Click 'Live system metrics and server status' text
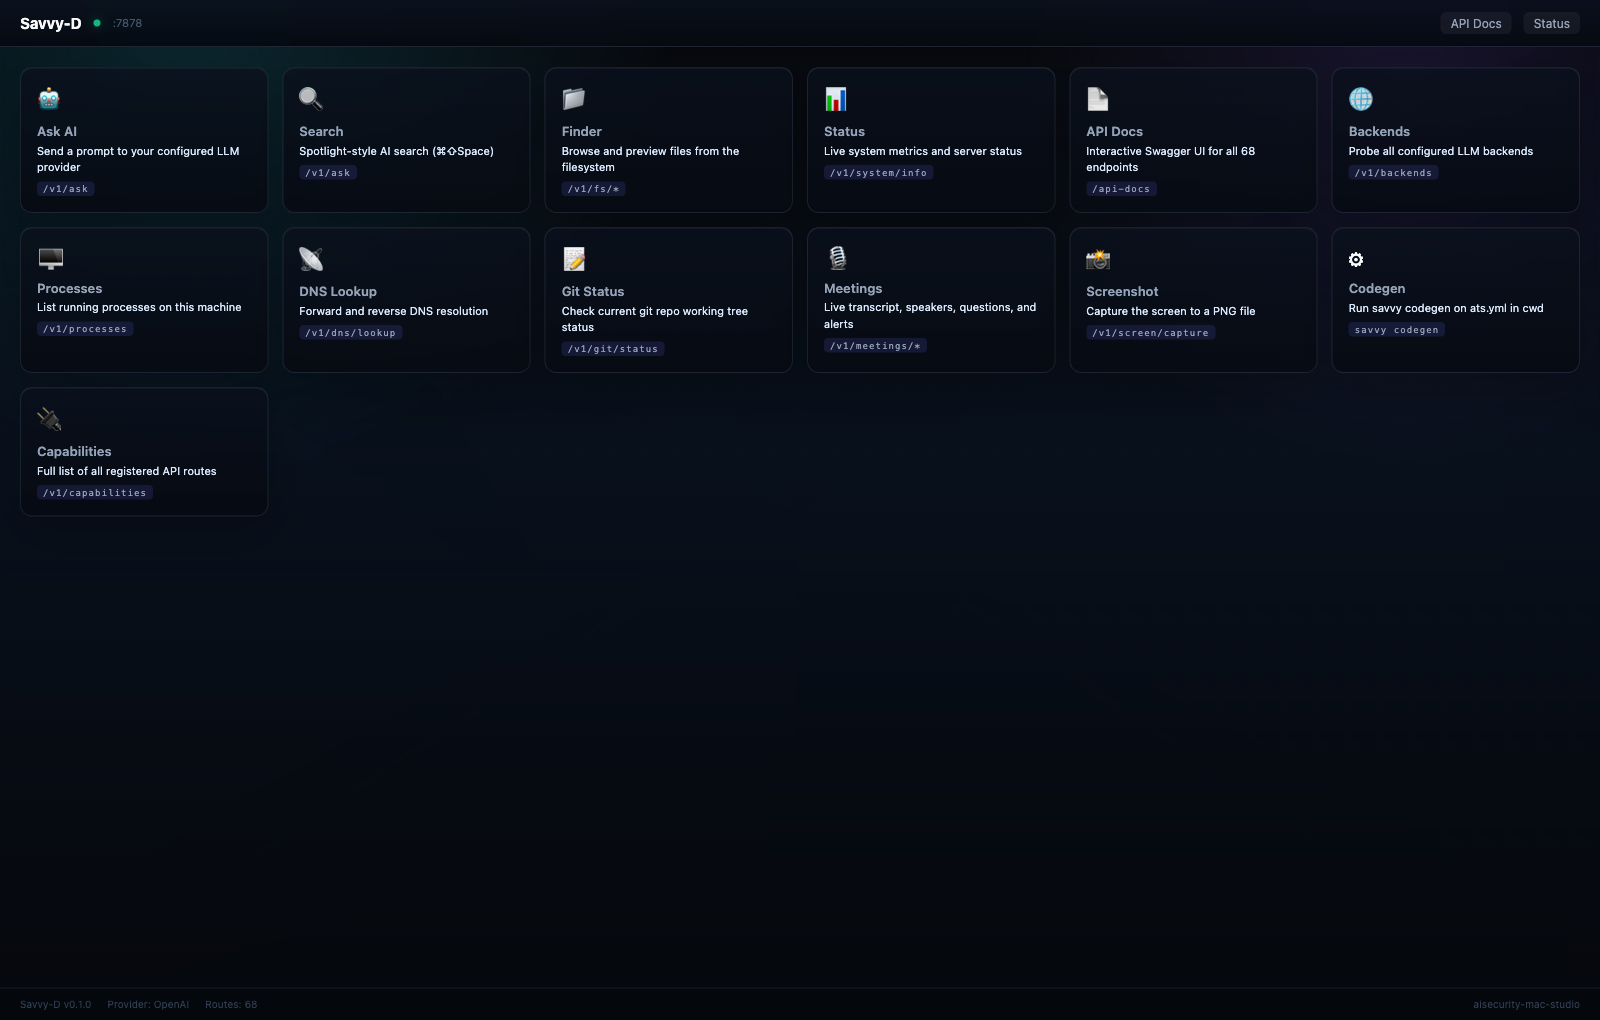Viewport: 1600px width, 1020px height. 923,151
